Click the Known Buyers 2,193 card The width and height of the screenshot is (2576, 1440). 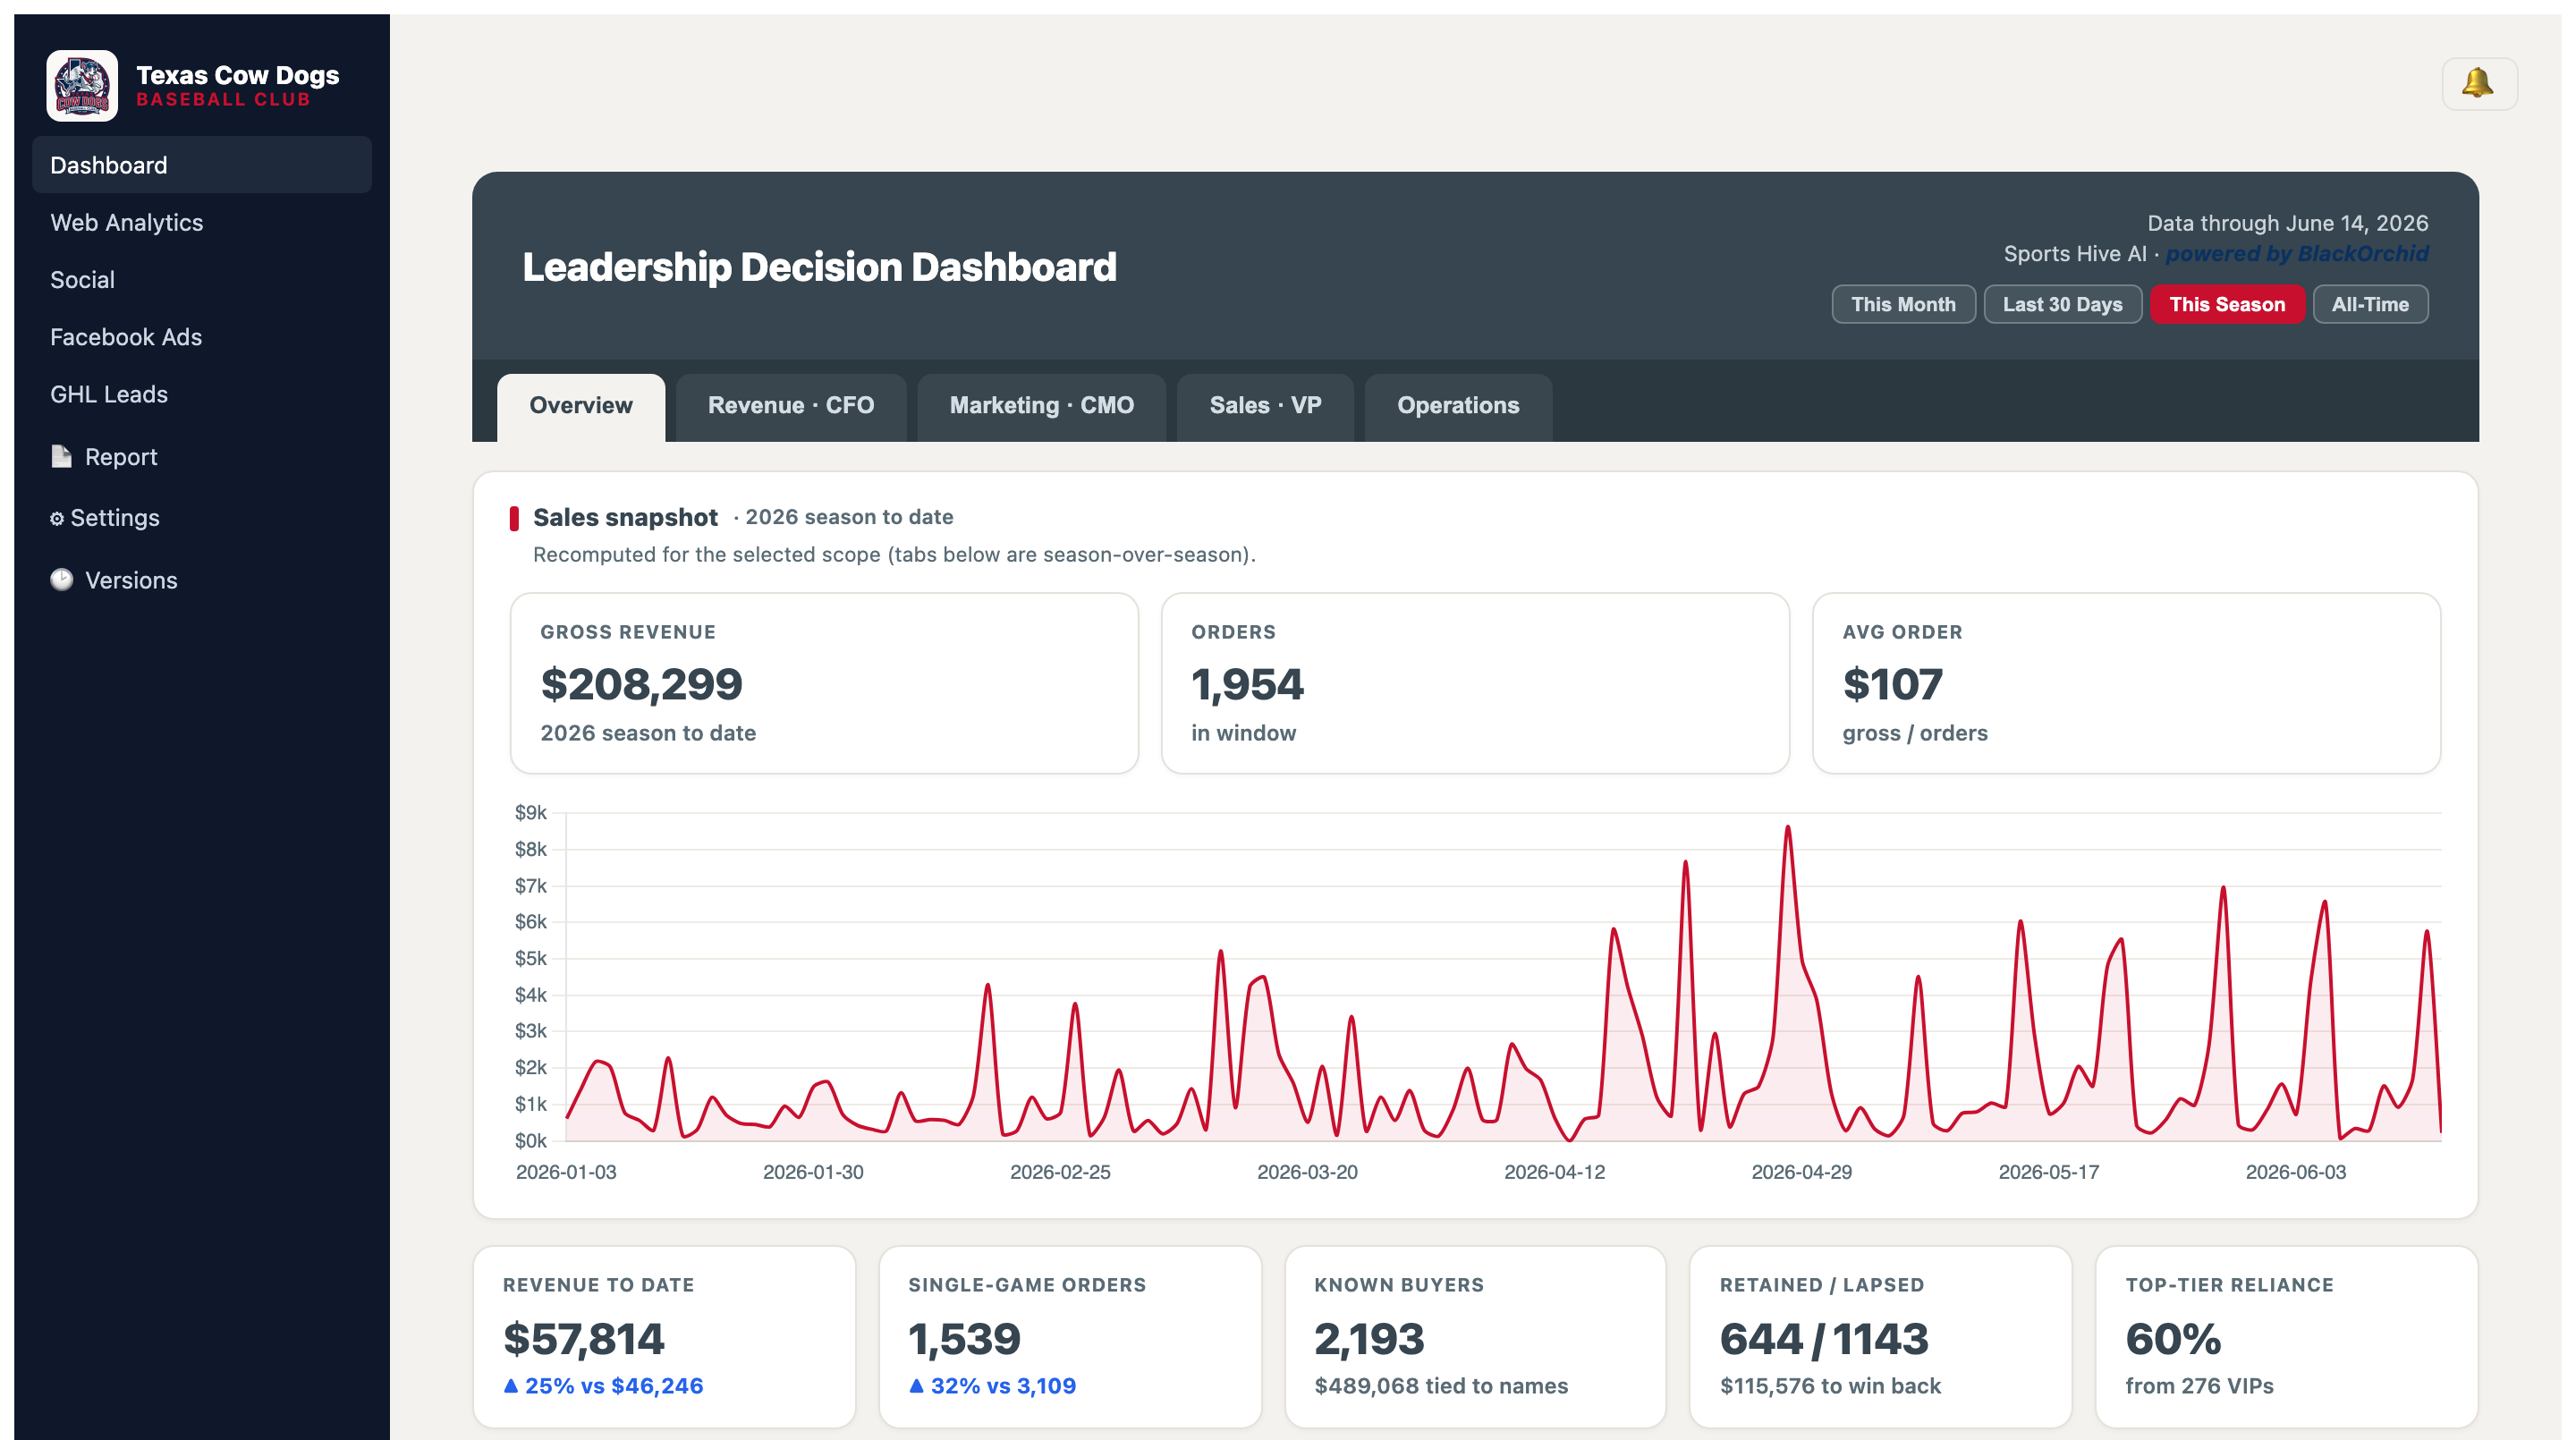pyautogui.click(x=1475, y=1337)
